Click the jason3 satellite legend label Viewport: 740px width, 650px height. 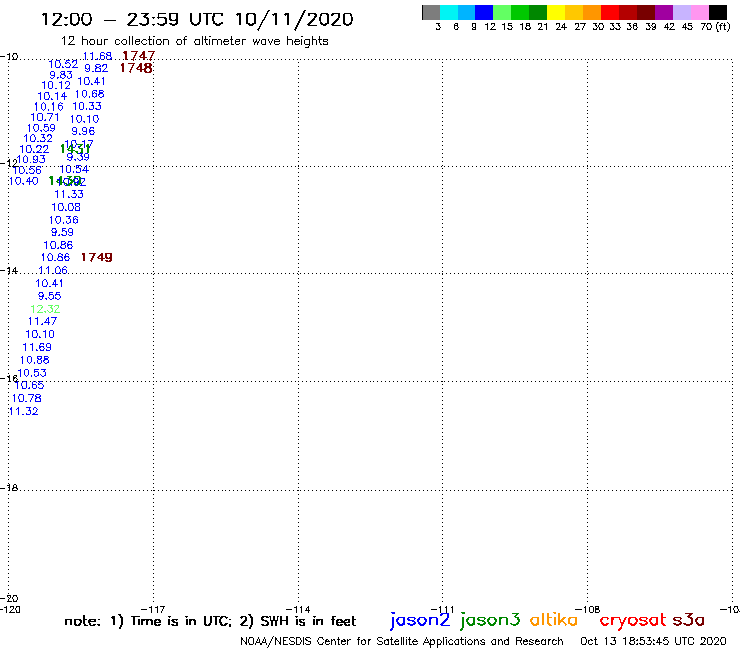[490, 620]
